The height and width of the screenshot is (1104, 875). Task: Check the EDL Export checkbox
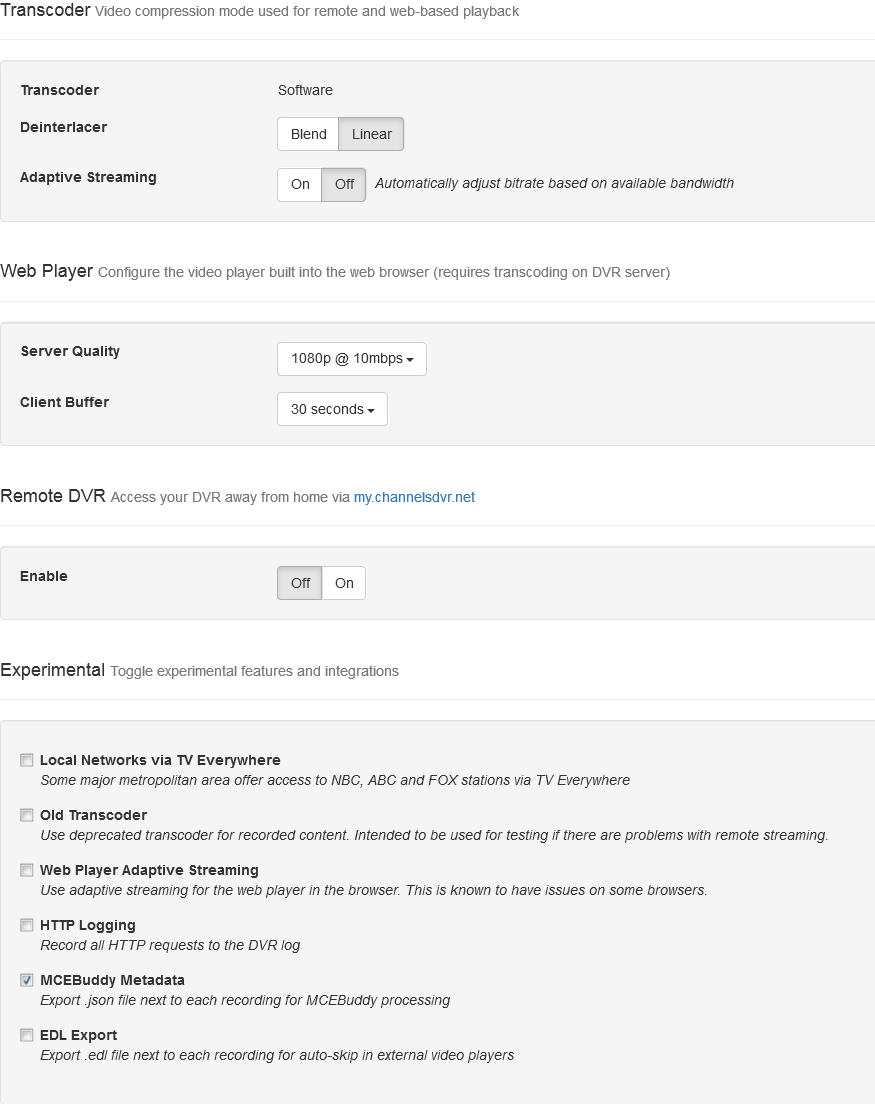coord(27,1035)
